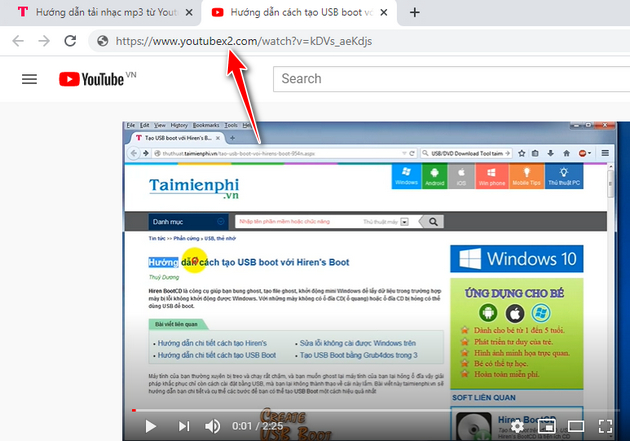Open link Hướng dẫn chi tiết cách tạo Hiren's
The height and width of the screenshot is (441, 630).
click(212, 343)
